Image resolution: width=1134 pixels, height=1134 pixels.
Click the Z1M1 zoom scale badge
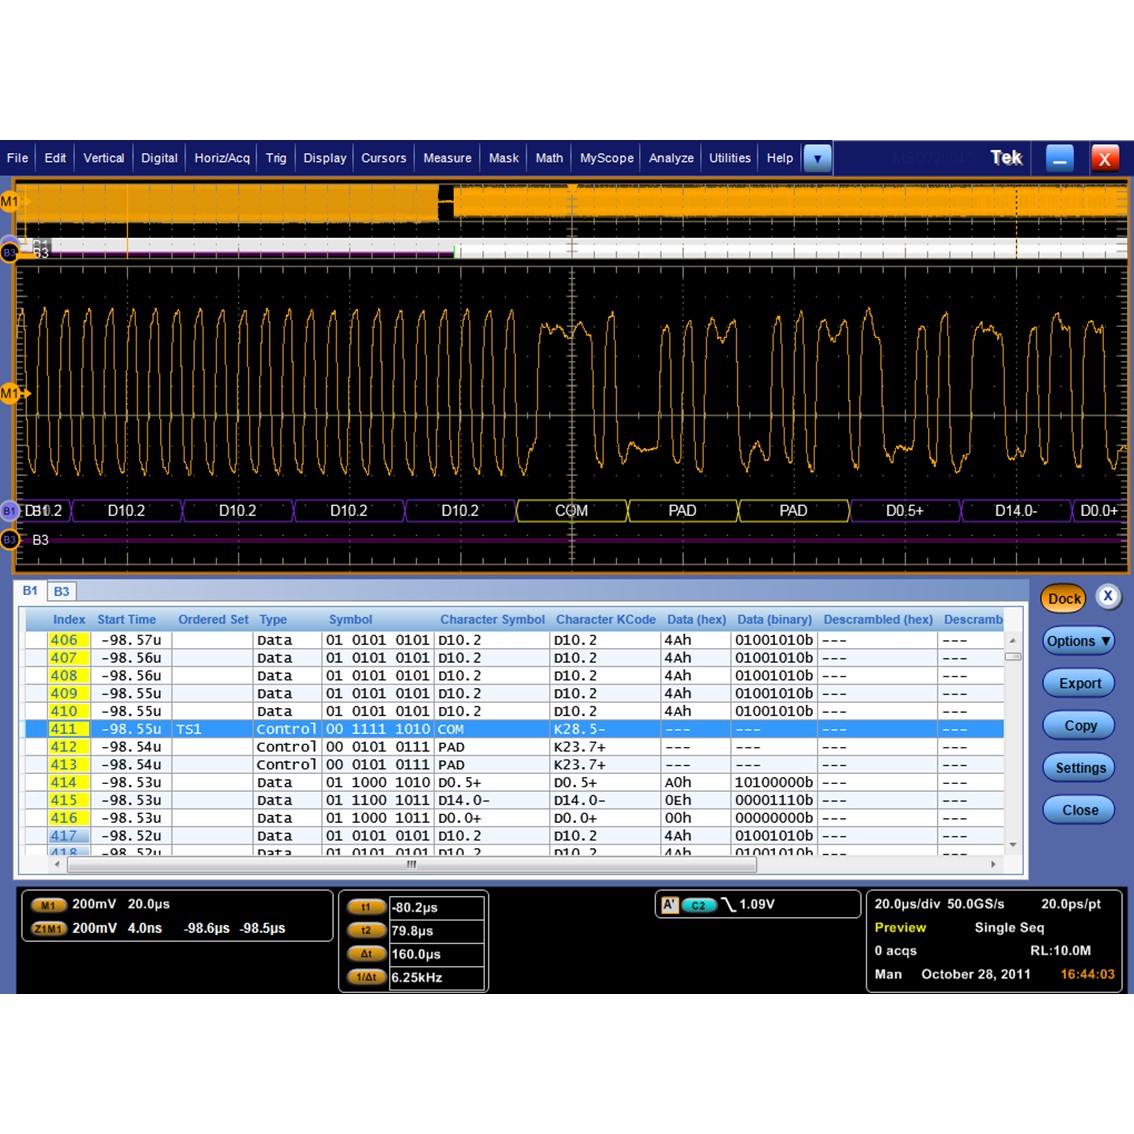(48, 928)
